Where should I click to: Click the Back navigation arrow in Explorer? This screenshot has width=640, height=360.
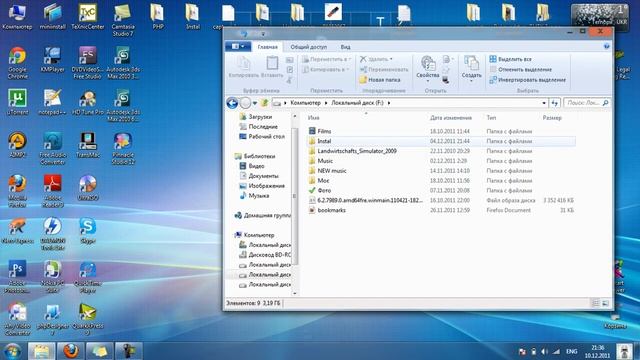click(232, 103)
